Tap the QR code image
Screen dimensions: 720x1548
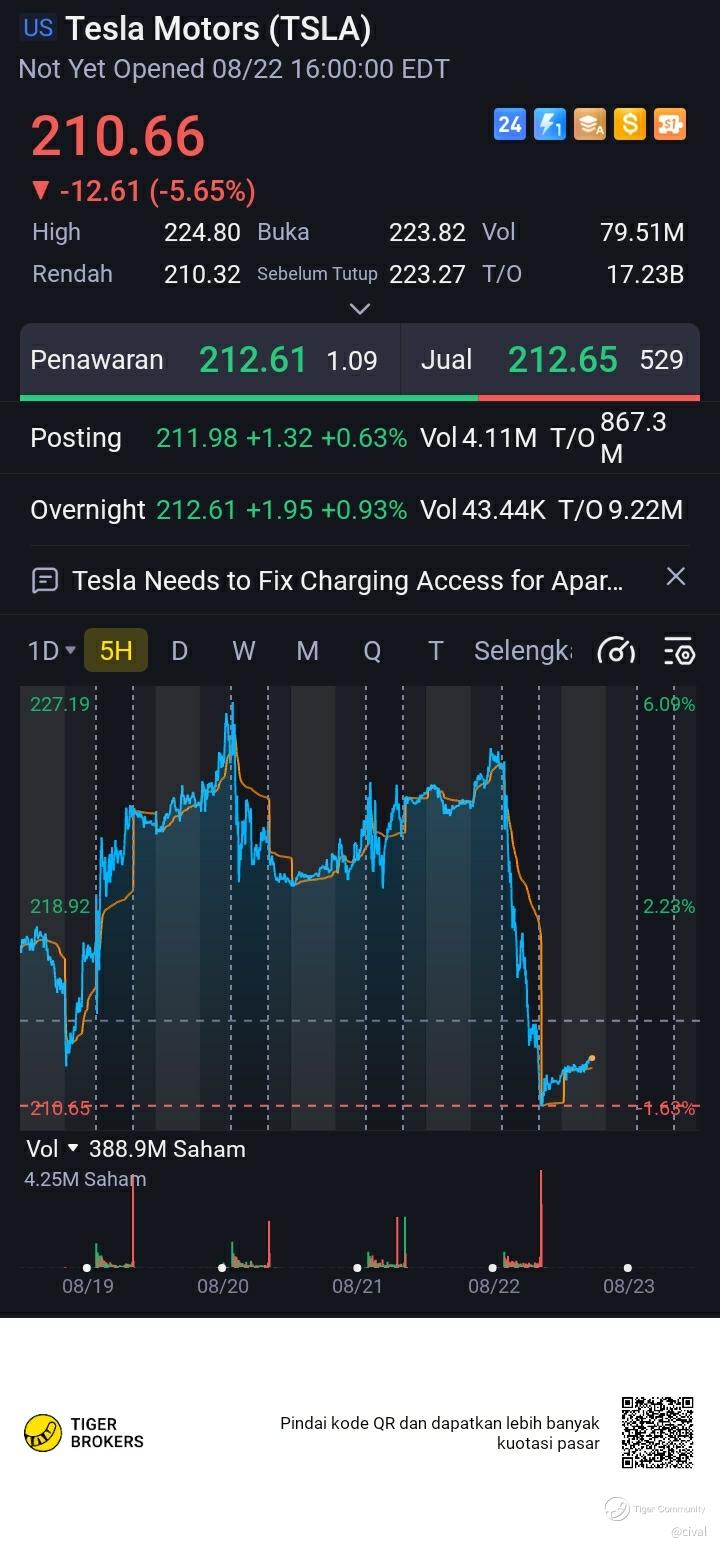pyautogui.click(x=657, y=1432)
